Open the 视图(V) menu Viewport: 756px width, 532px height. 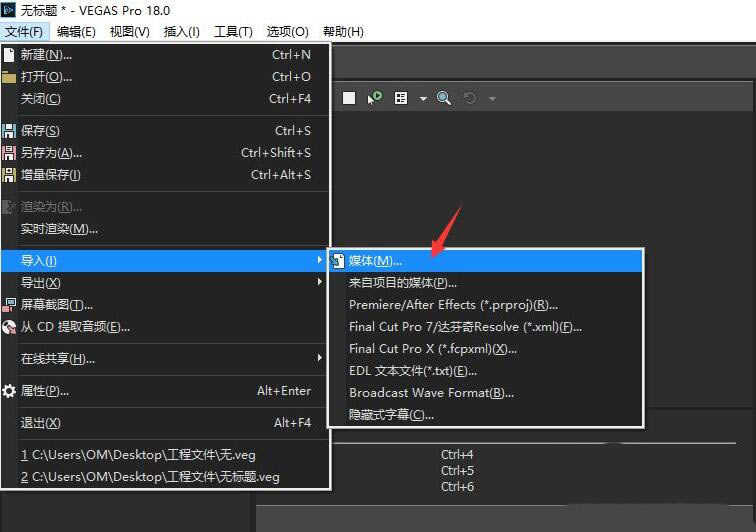tap(130, 32)
